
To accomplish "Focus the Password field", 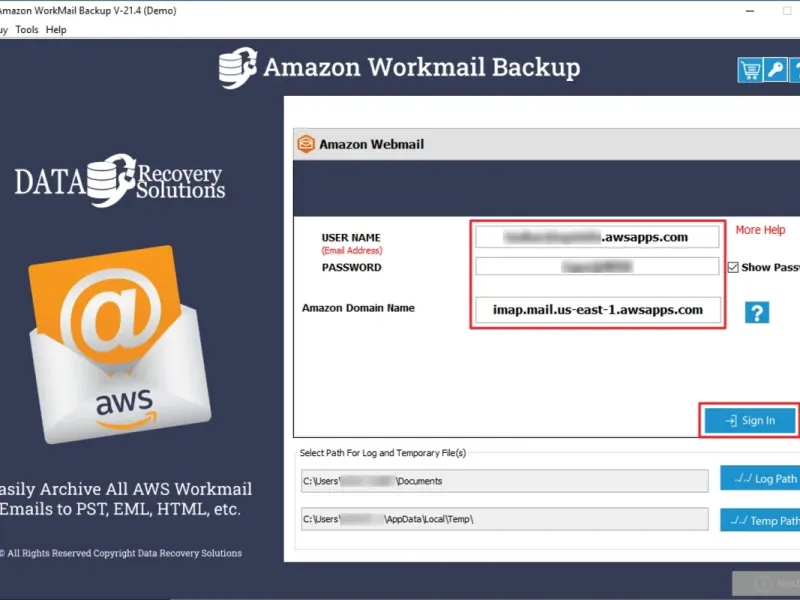I will click(x=597, y=266).
